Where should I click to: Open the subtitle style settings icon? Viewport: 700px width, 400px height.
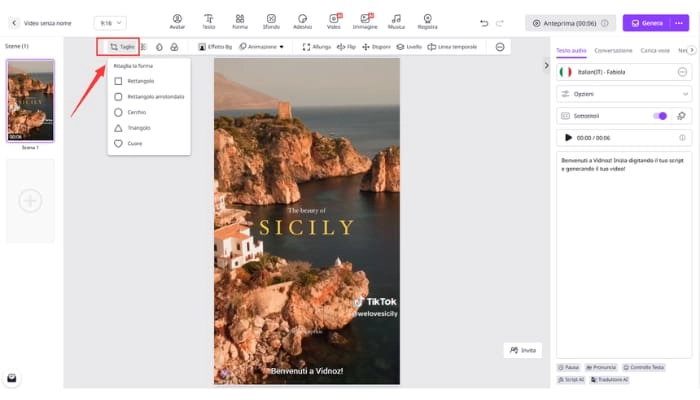(681, 116)
